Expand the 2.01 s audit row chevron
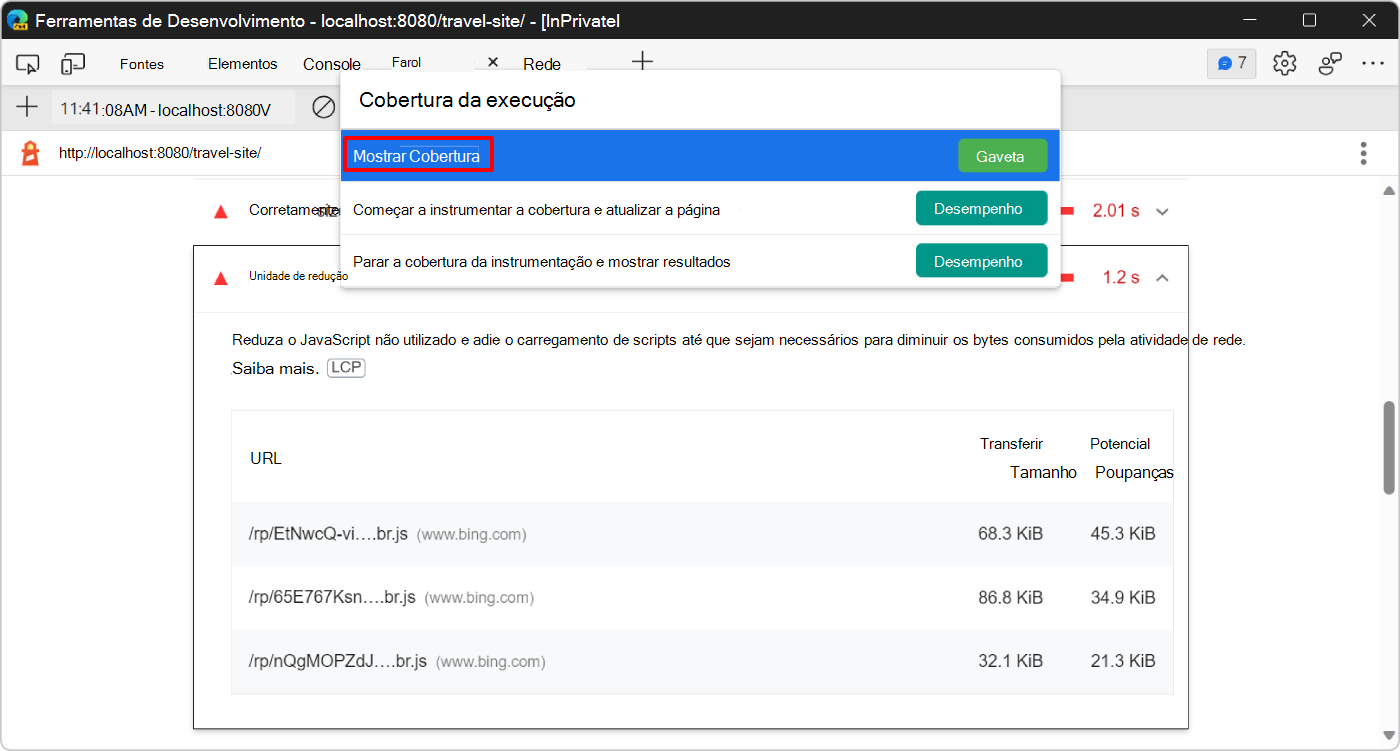The width and height of the screenshot is (1400, 751). pos(1162,210)
